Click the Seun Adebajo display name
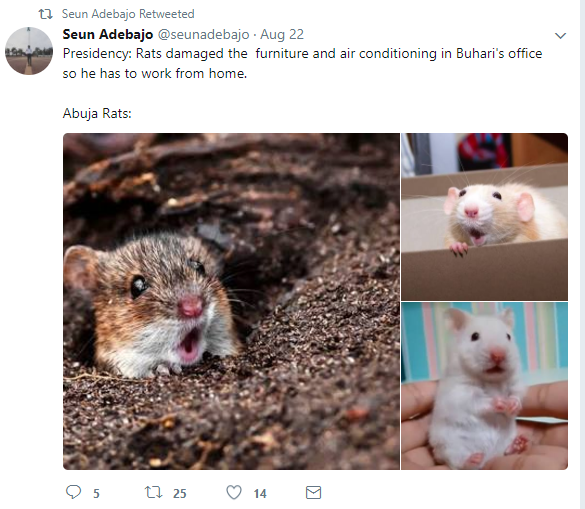585x509 pixels. 108,34
